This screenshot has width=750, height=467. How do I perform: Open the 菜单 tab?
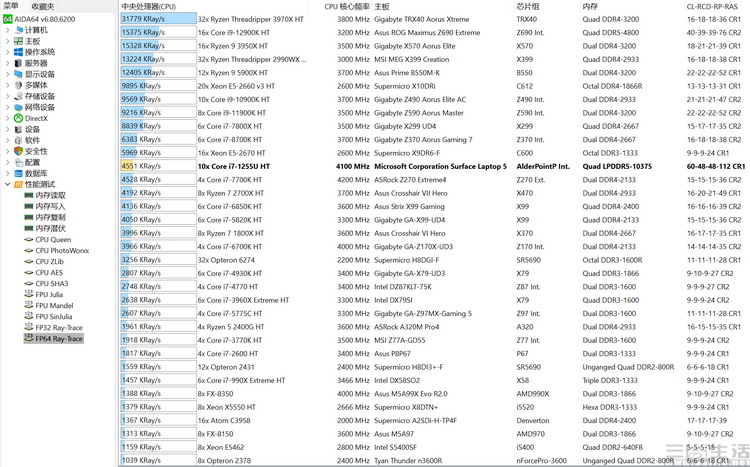11,6
